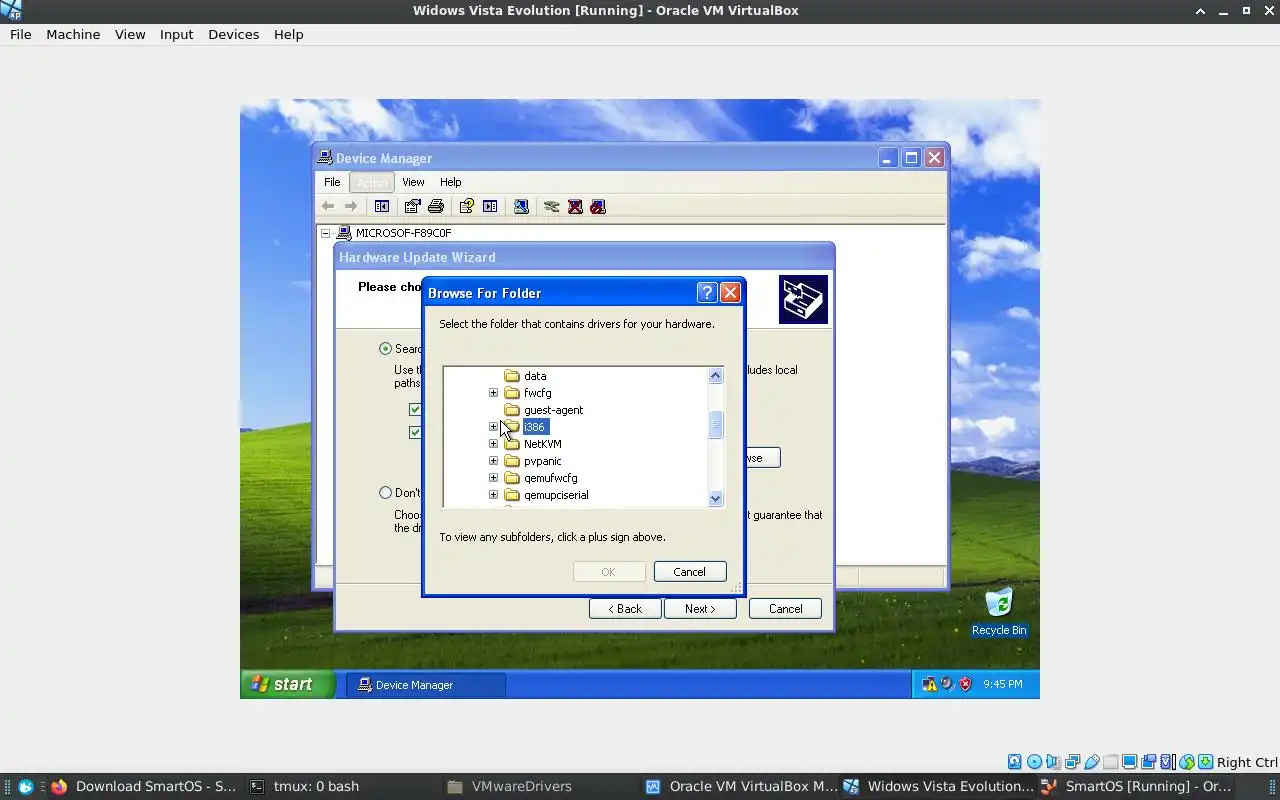Click VirtualBox hard disk status icon
The image size is (1280, 800).
pos(1015,762)
